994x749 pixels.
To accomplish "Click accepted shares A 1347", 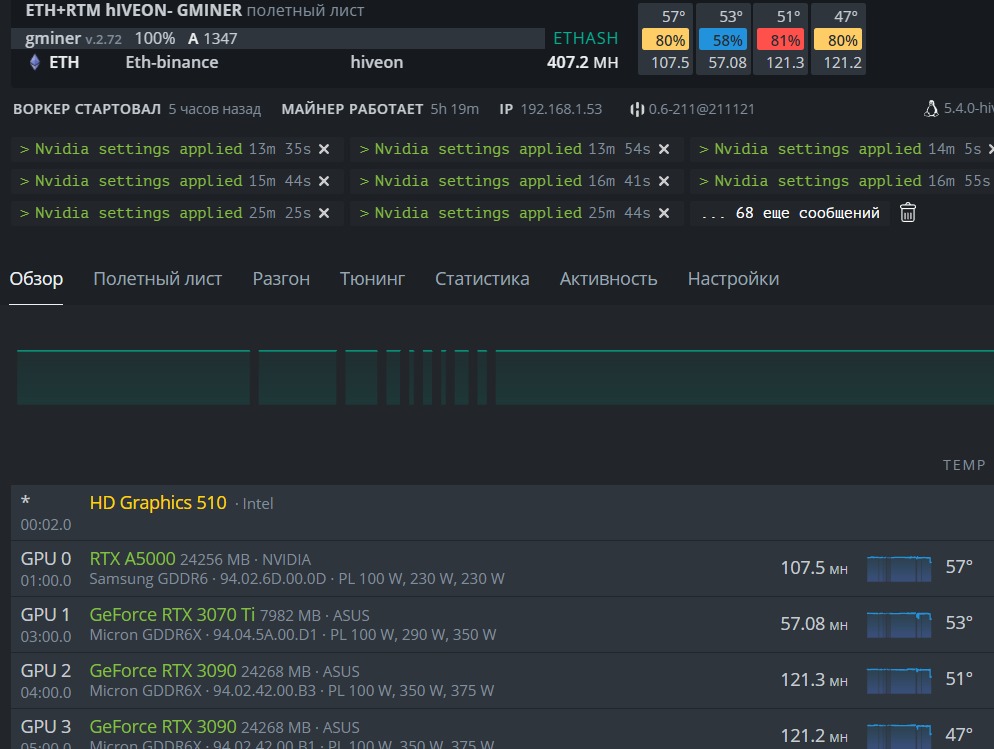I will [212, 39].
